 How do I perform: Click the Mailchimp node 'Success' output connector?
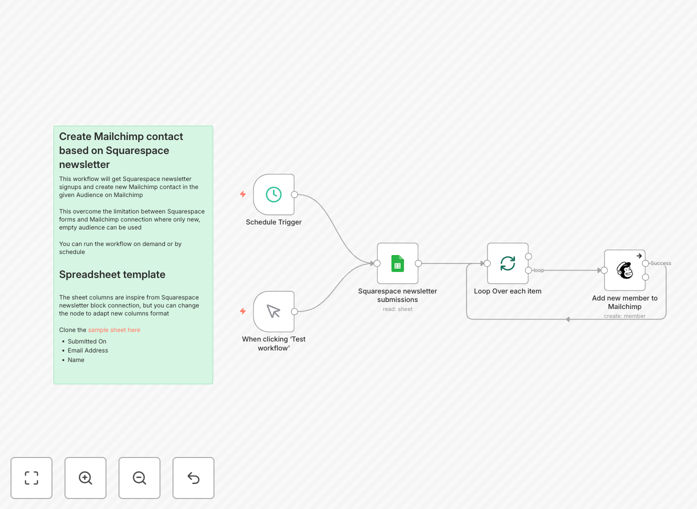coord(645,264)
